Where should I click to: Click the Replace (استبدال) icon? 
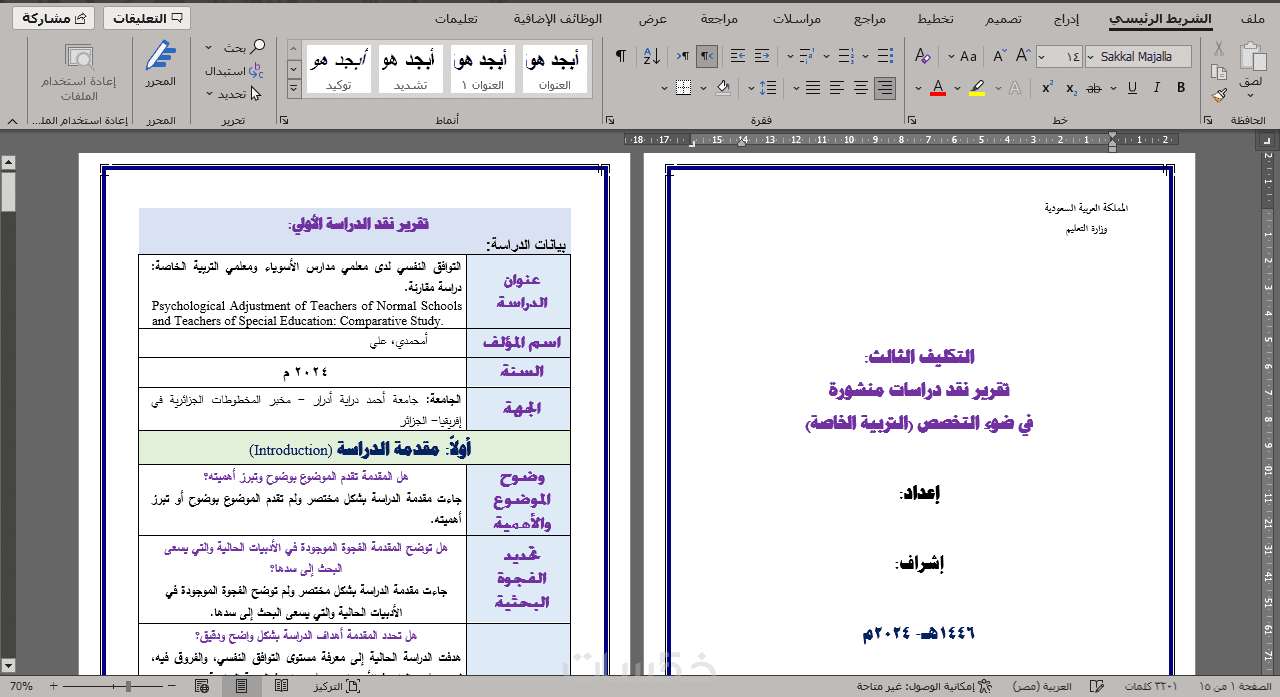pyautogui.click(x=256, y=71)
